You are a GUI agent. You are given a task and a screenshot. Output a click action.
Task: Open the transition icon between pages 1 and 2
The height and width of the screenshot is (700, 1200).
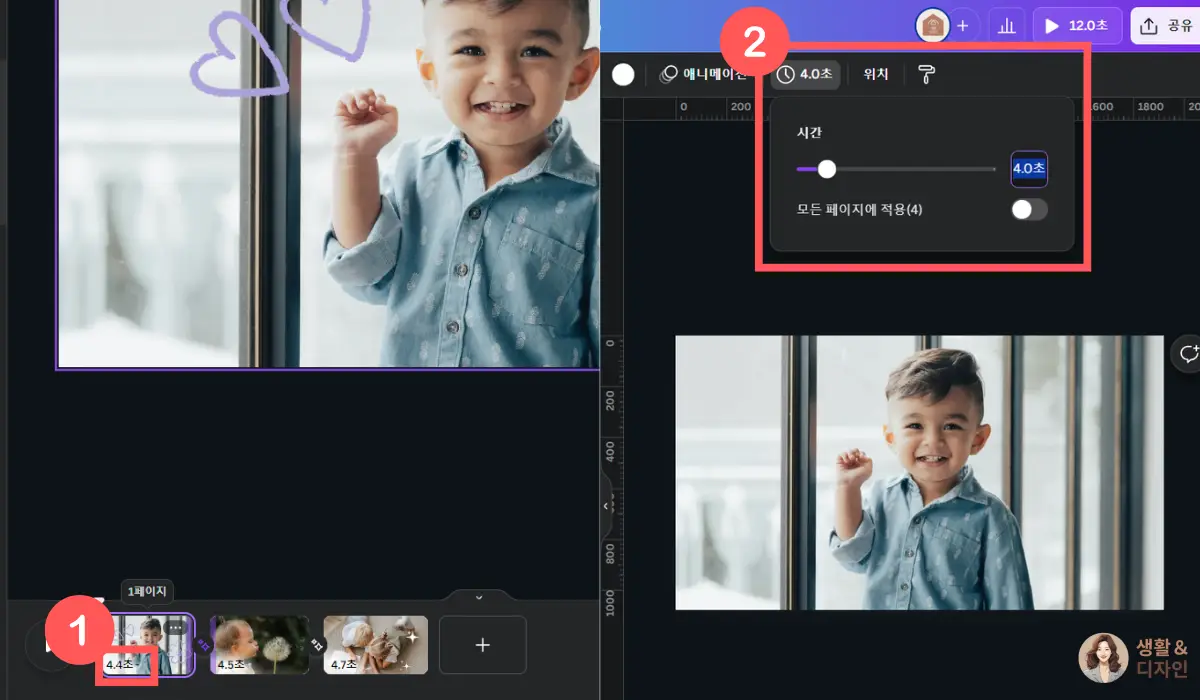coord(203,645)
